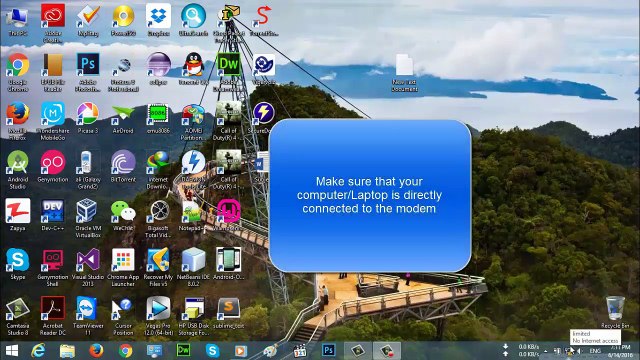This screenshot has height=360, width=640.
Task: Launch Adobe Dreamweaver desktop shortcut
Action: point(229,72)
